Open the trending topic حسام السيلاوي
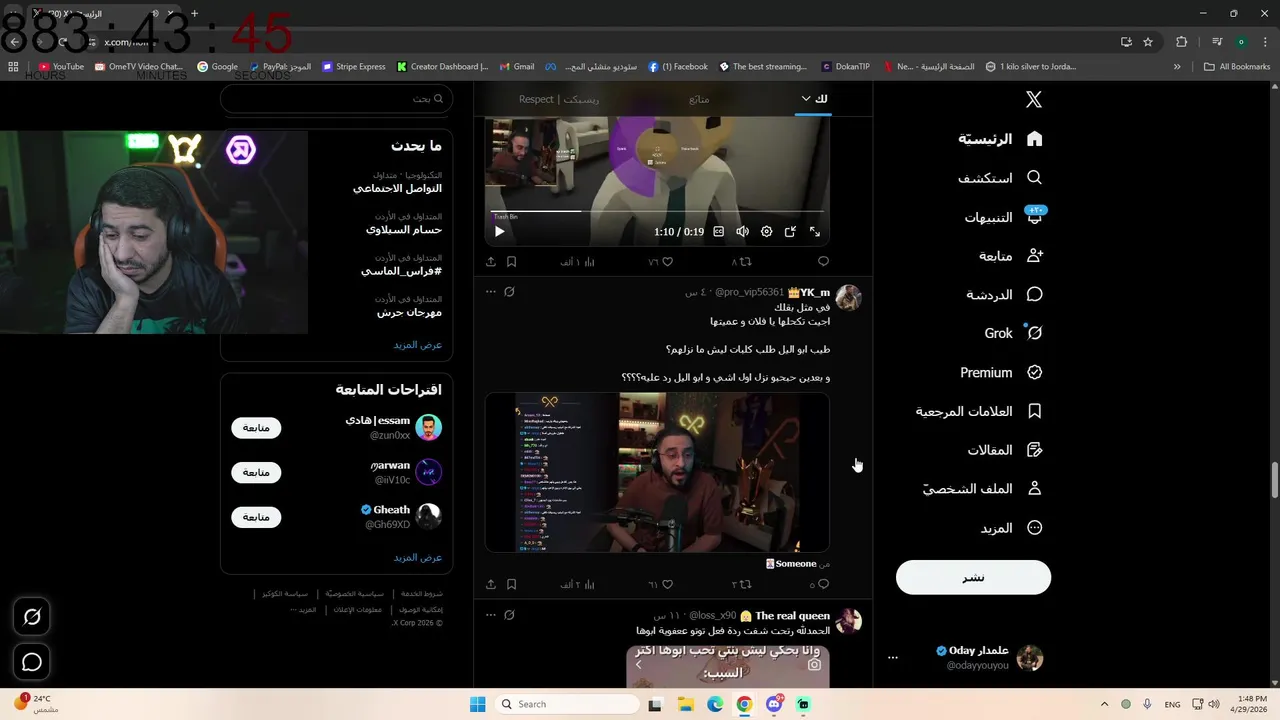Viewport: 1280px width, 720px height. [403, 229]
